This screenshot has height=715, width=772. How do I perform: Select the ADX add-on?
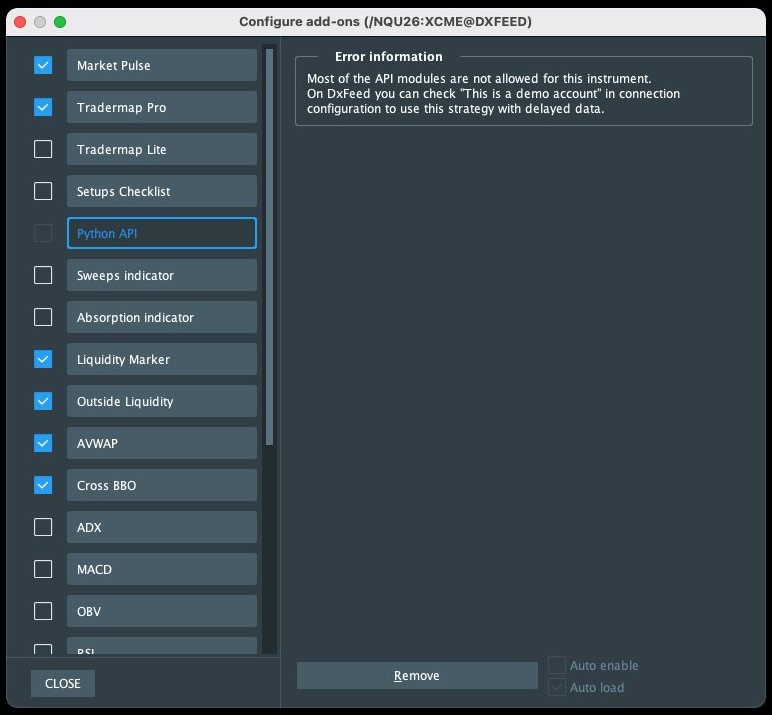click(161, 527)
